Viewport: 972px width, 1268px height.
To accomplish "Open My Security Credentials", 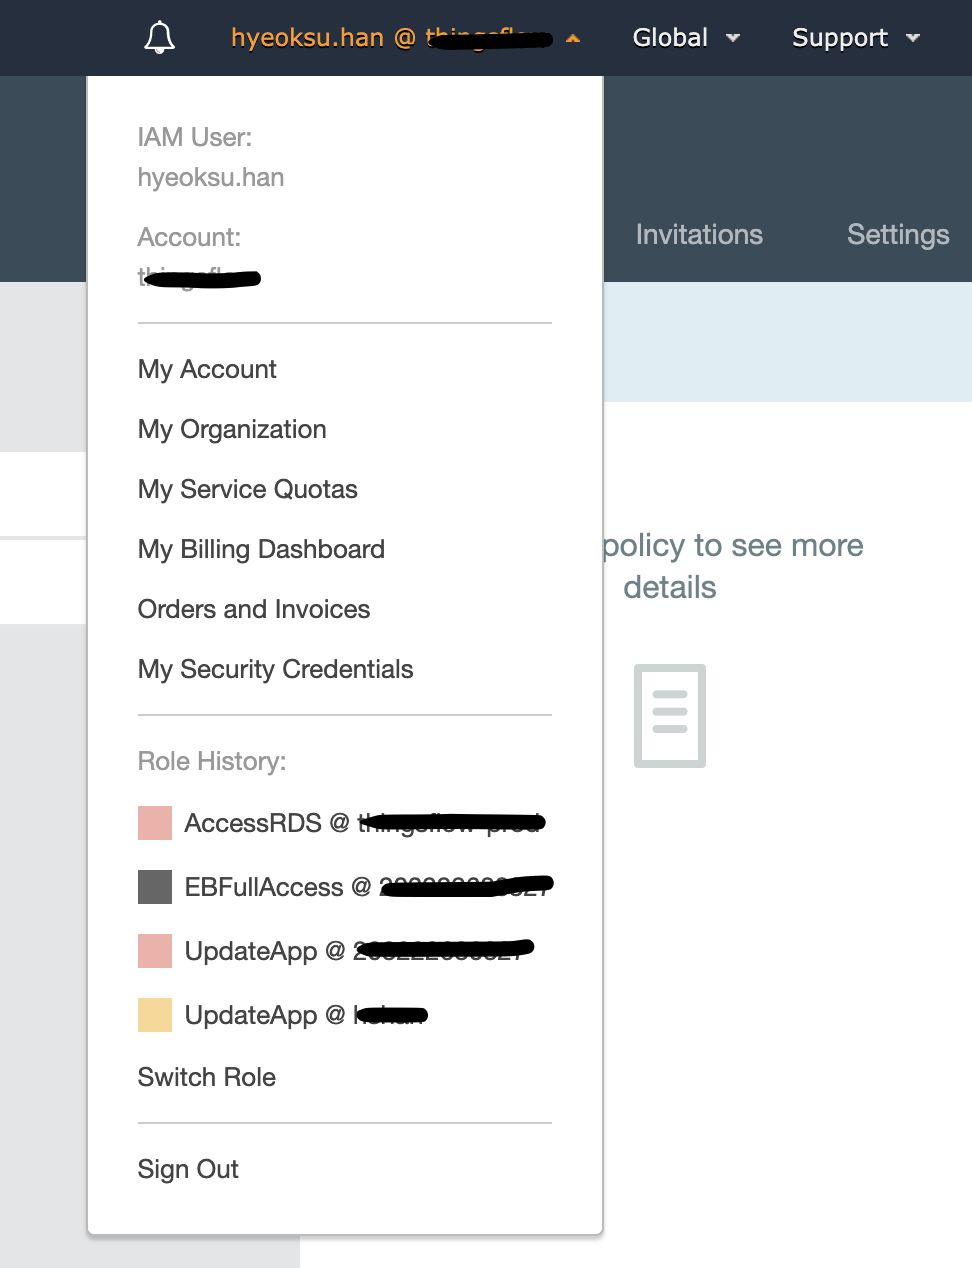I will (275, 669).
